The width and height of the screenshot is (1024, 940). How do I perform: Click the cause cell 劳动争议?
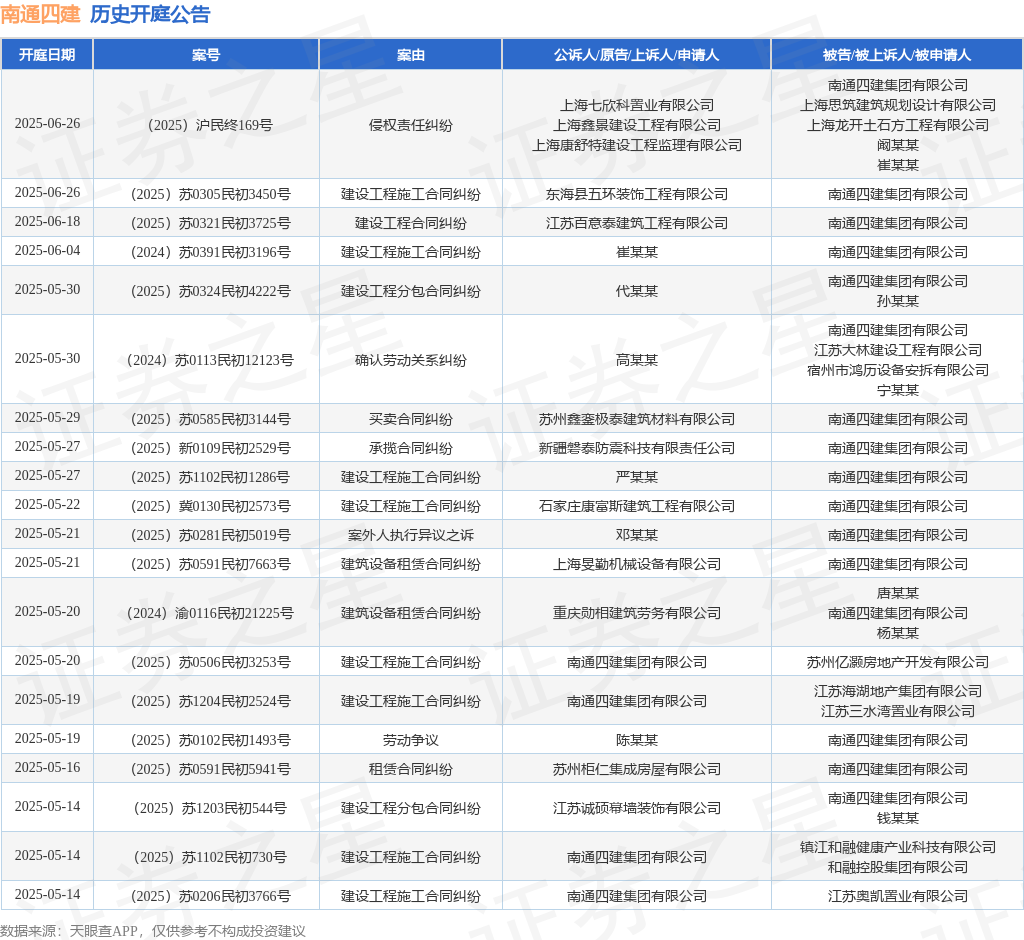411,740
